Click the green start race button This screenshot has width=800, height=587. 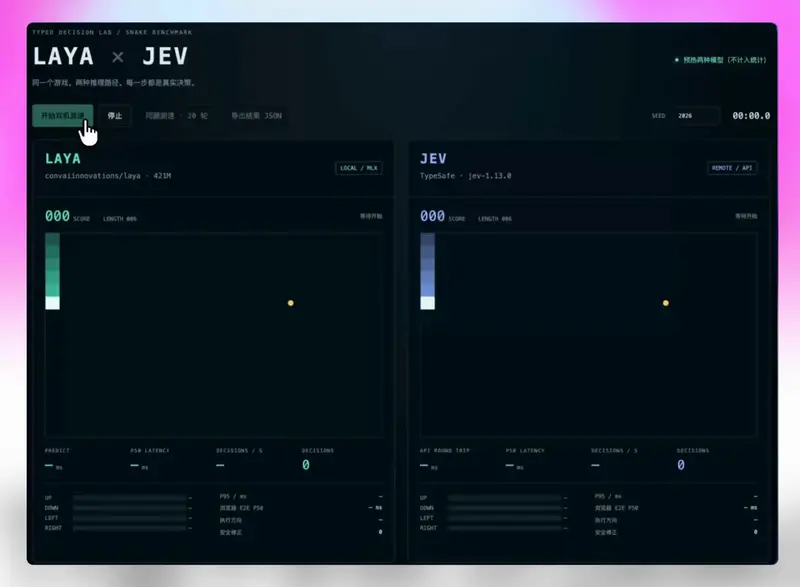coord(63,116)
